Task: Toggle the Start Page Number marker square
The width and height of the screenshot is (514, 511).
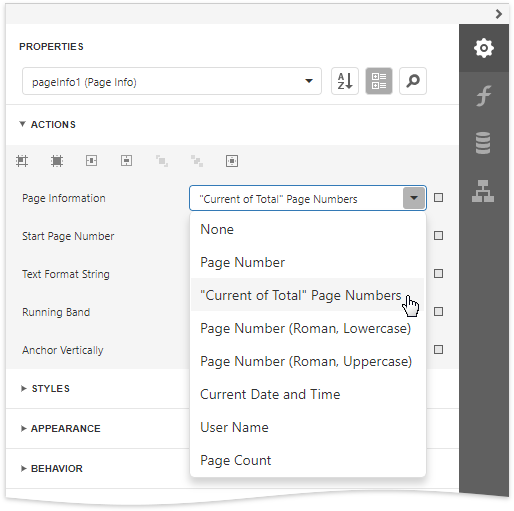Action: (438, 236)
